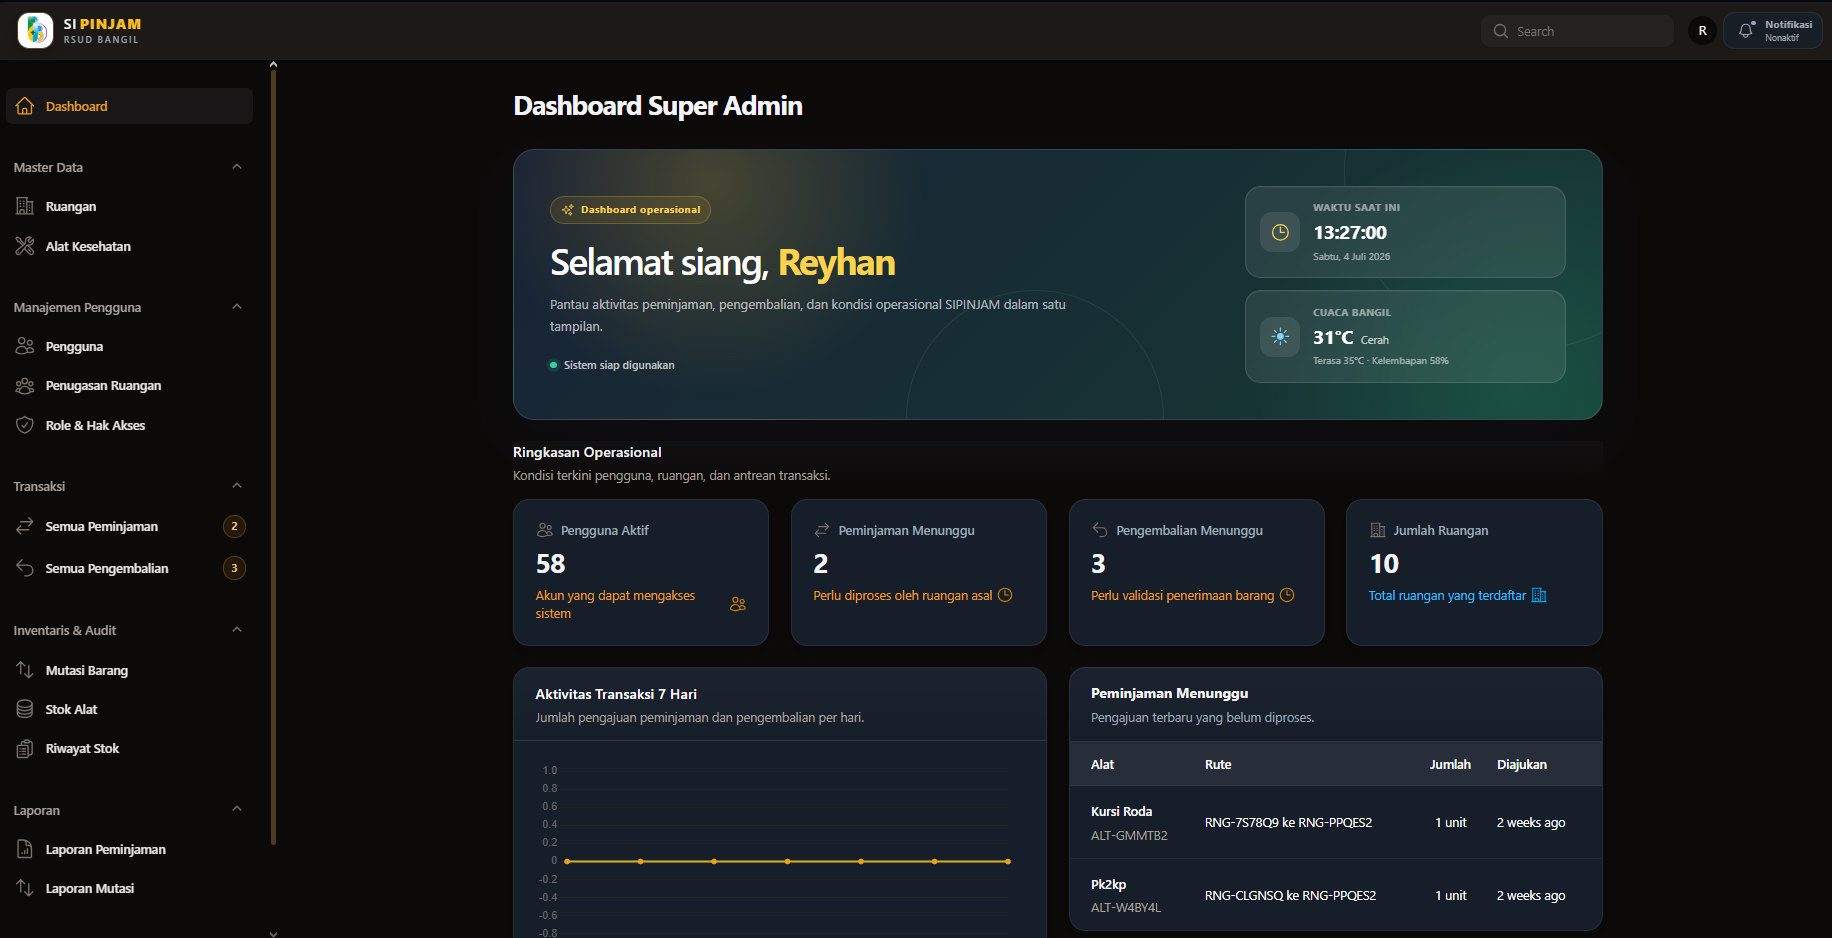Open the Pengguna menu item
Viewport: 1832px width, 938px height.
[x=129, y=346]
